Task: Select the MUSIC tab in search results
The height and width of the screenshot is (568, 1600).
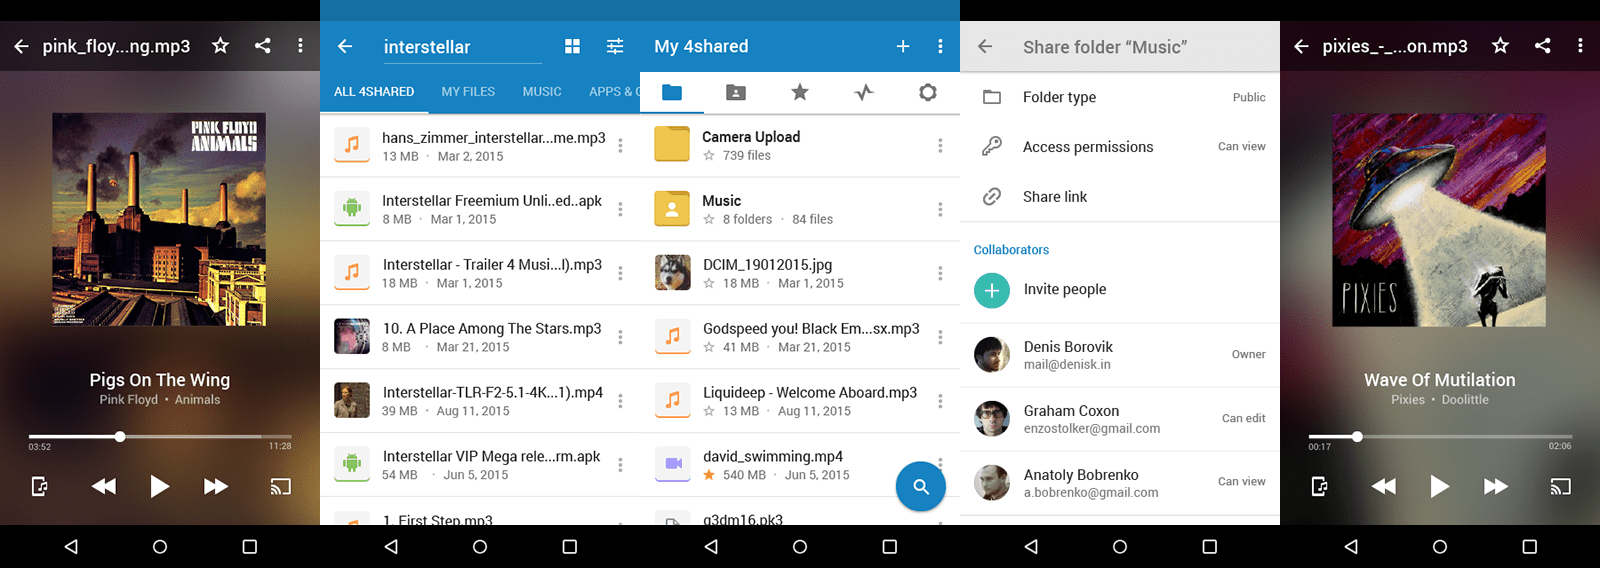Action: tap(542, 91)
